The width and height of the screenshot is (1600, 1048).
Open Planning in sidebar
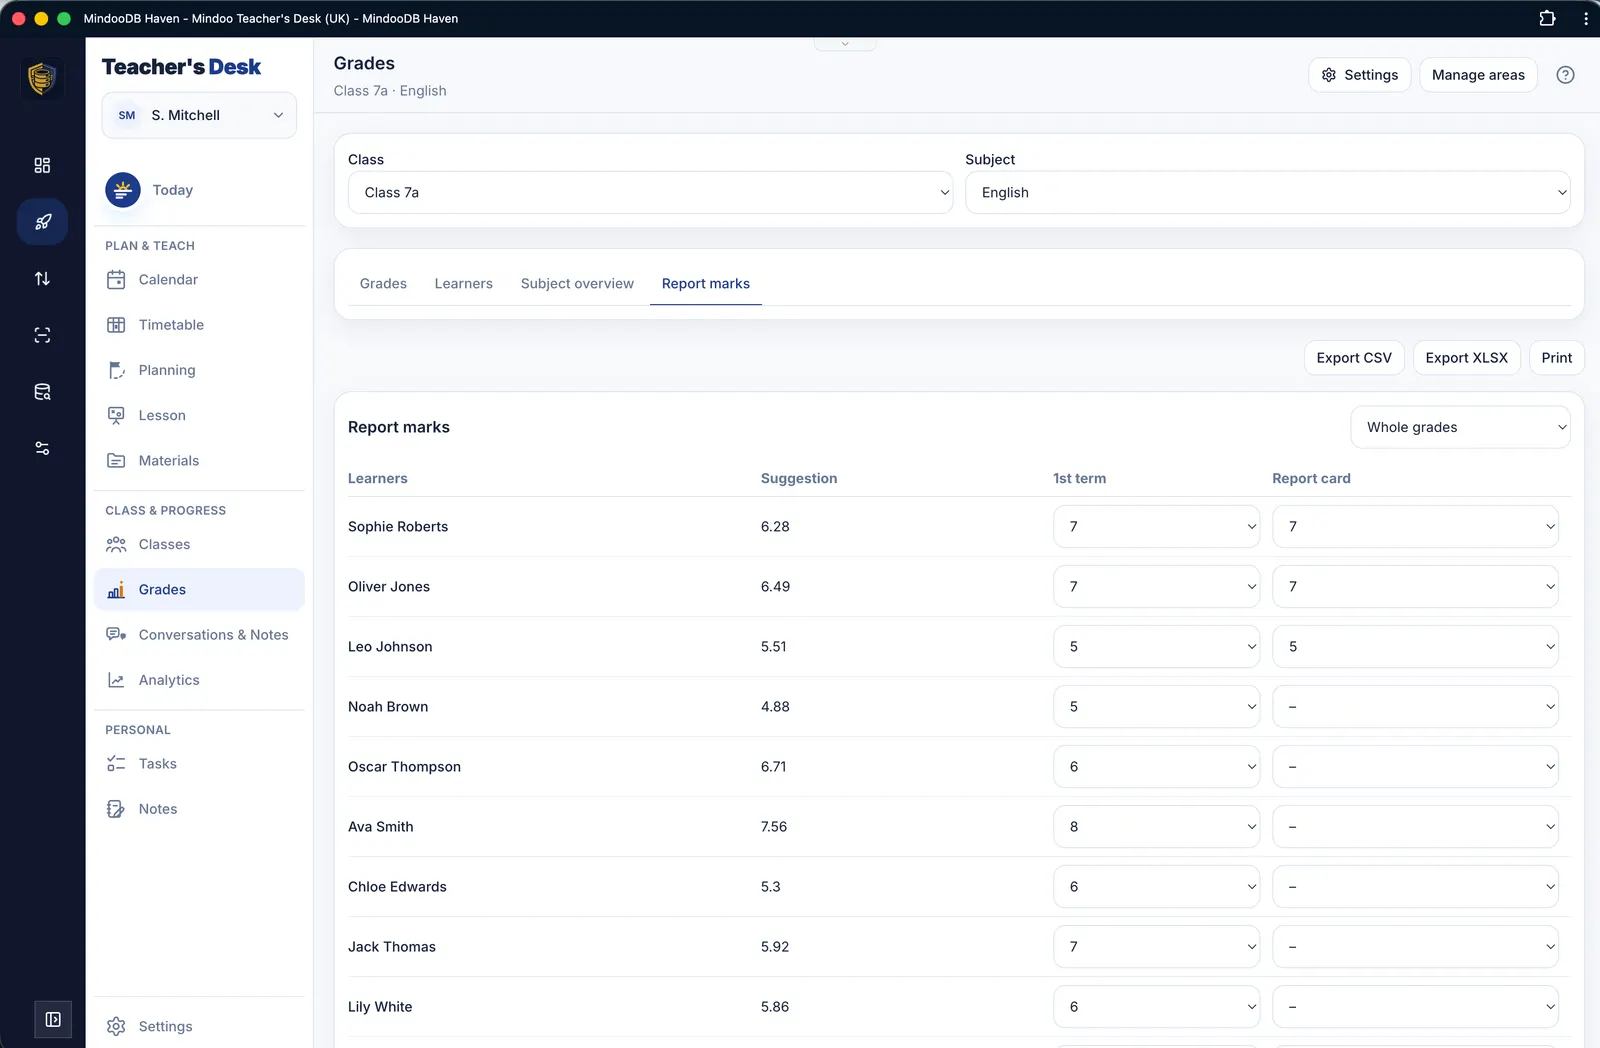(199, 370)
